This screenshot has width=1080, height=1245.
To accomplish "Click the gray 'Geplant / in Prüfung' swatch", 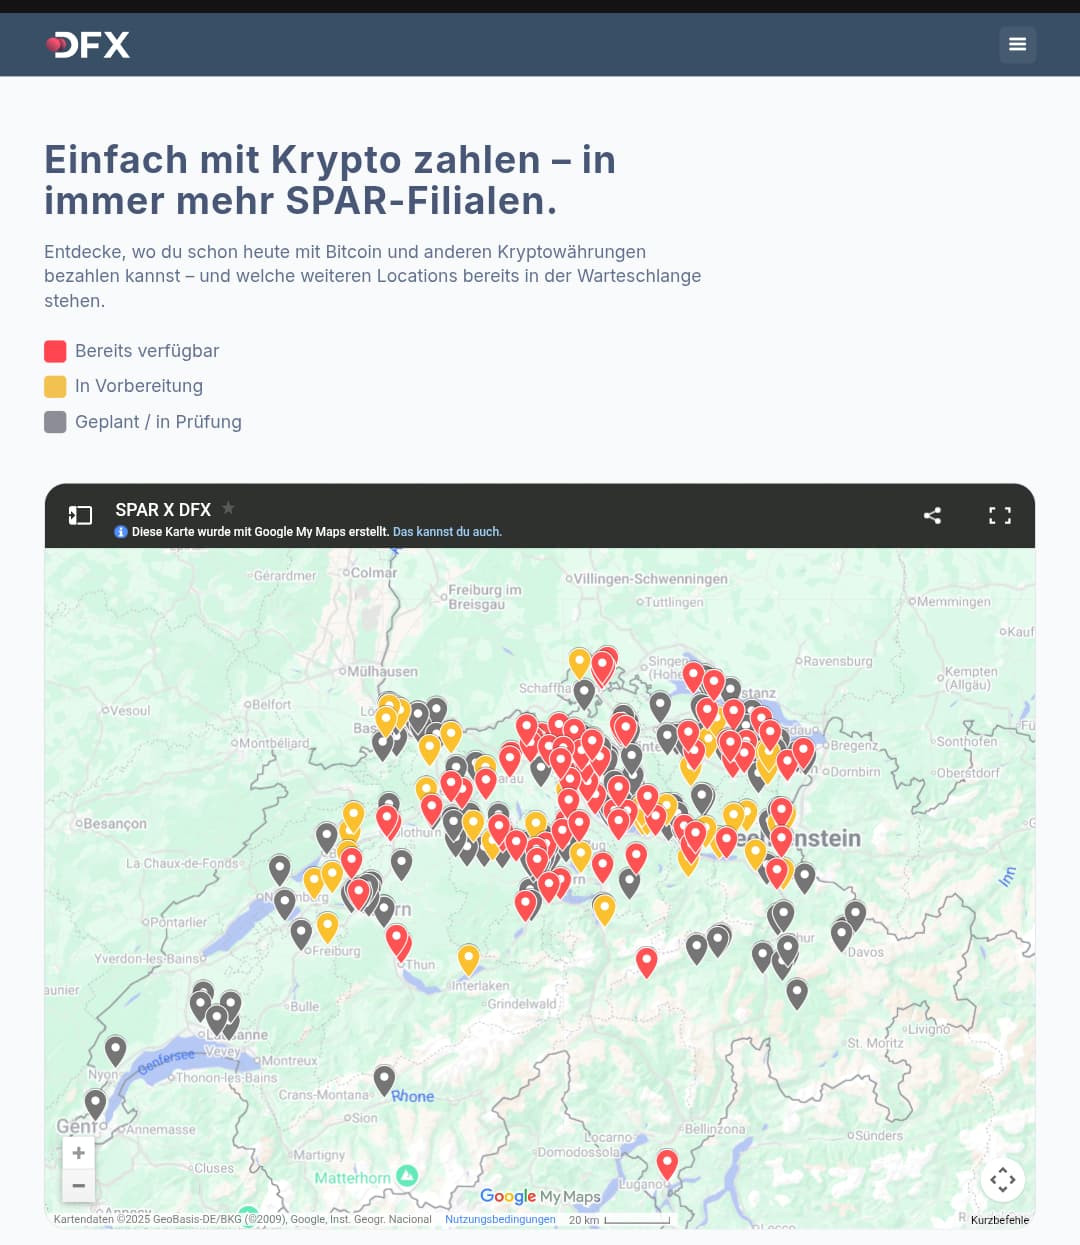I will pos(55,422).
